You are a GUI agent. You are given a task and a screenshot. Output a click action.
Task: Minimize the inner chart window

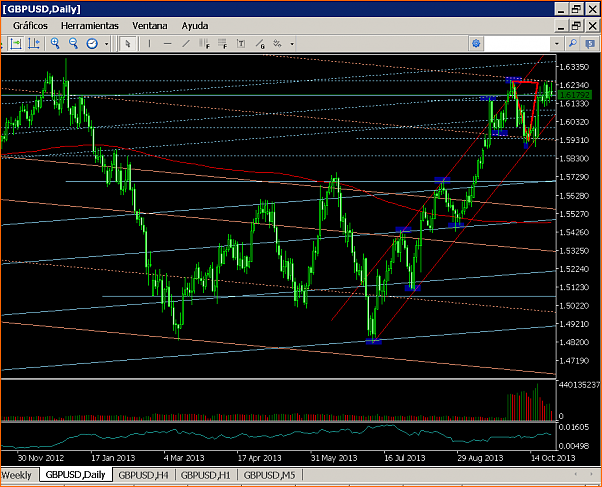(x=561, y=26)
